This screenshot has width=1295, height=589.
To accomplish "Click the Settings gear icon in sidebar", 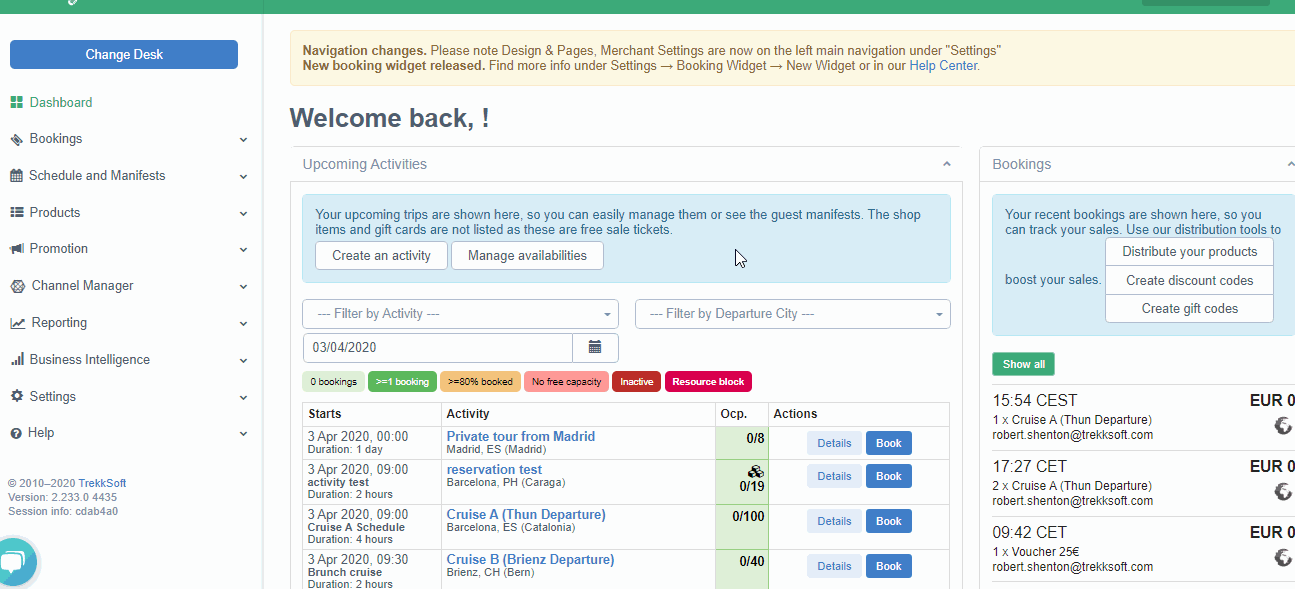I will click(17, 397).
